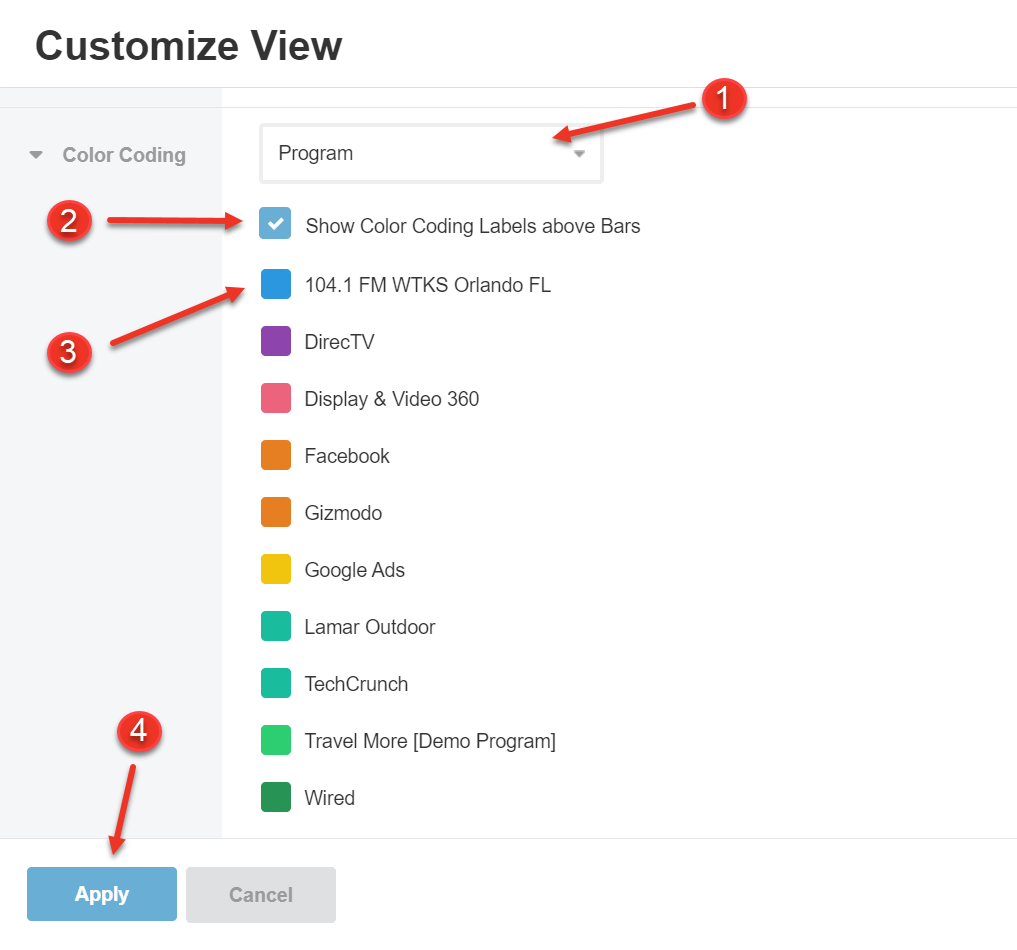Select Facebook's orange color swatch

[x=275, y=455]
